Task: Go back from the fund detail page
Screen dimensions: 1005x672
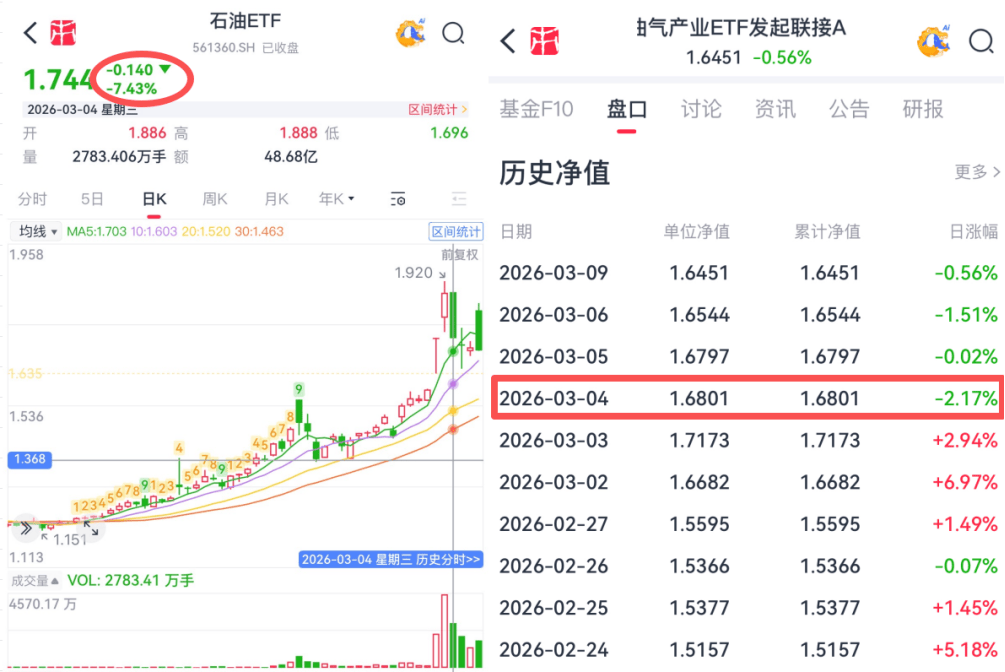Action: (x=508, y=41)
